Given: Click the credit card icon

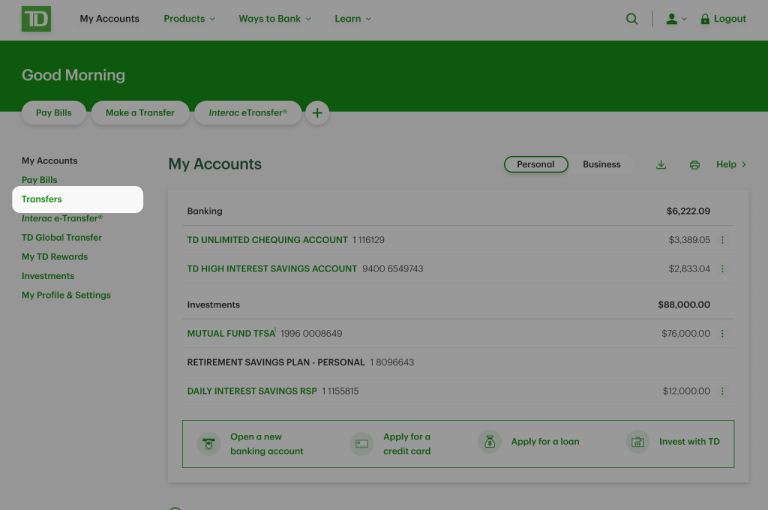Looking at the screenshot, I should [361, 444].
